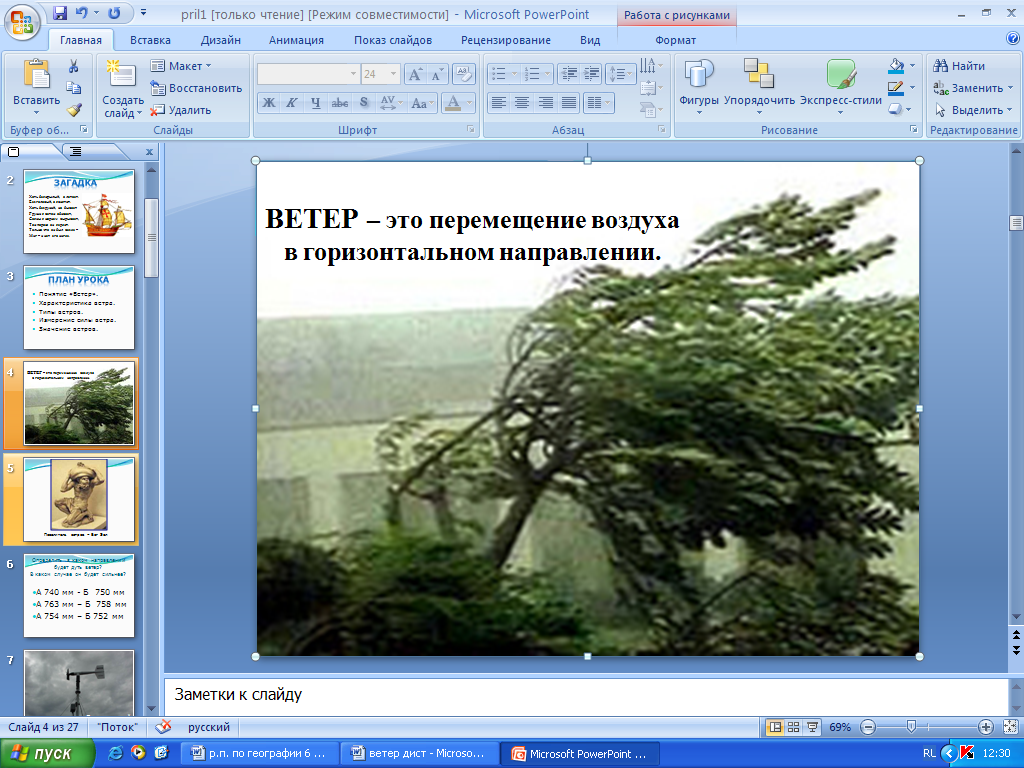
Task: Align text right
Action: (545, 103)
